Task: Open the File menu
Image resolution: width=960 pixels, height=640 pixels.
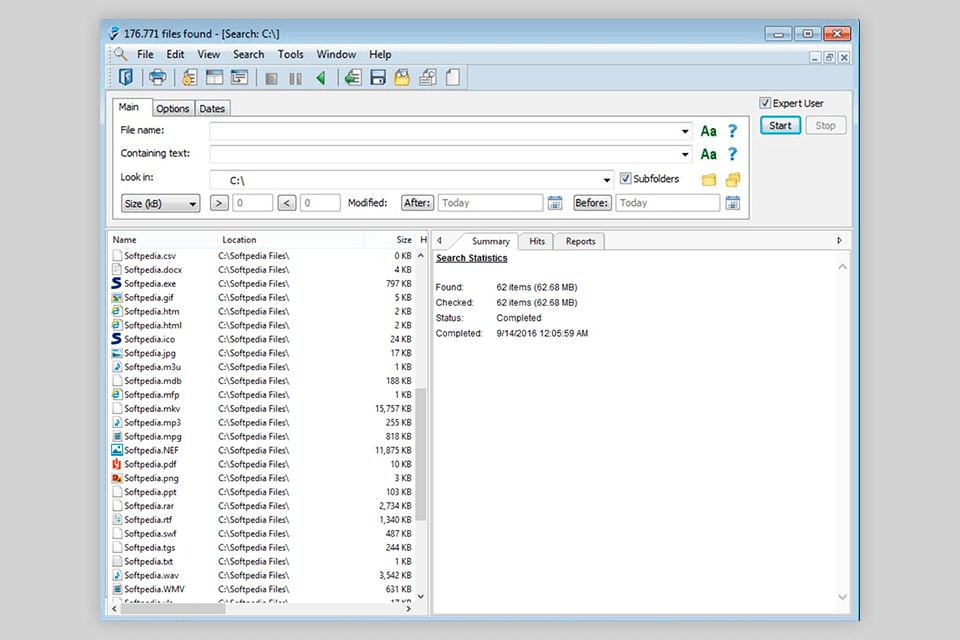Action: 145,55
